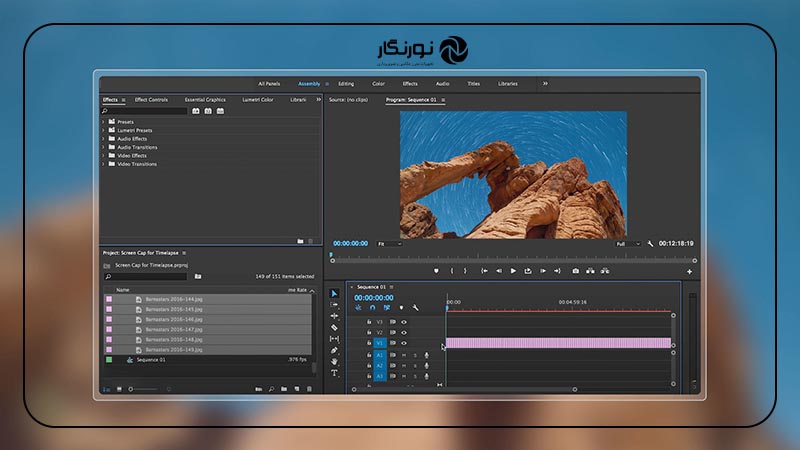Image resolution: width=800 pixels, height=450 pixels.
Task: Open Timeline display settings wrench
Action: coord(415,308)
